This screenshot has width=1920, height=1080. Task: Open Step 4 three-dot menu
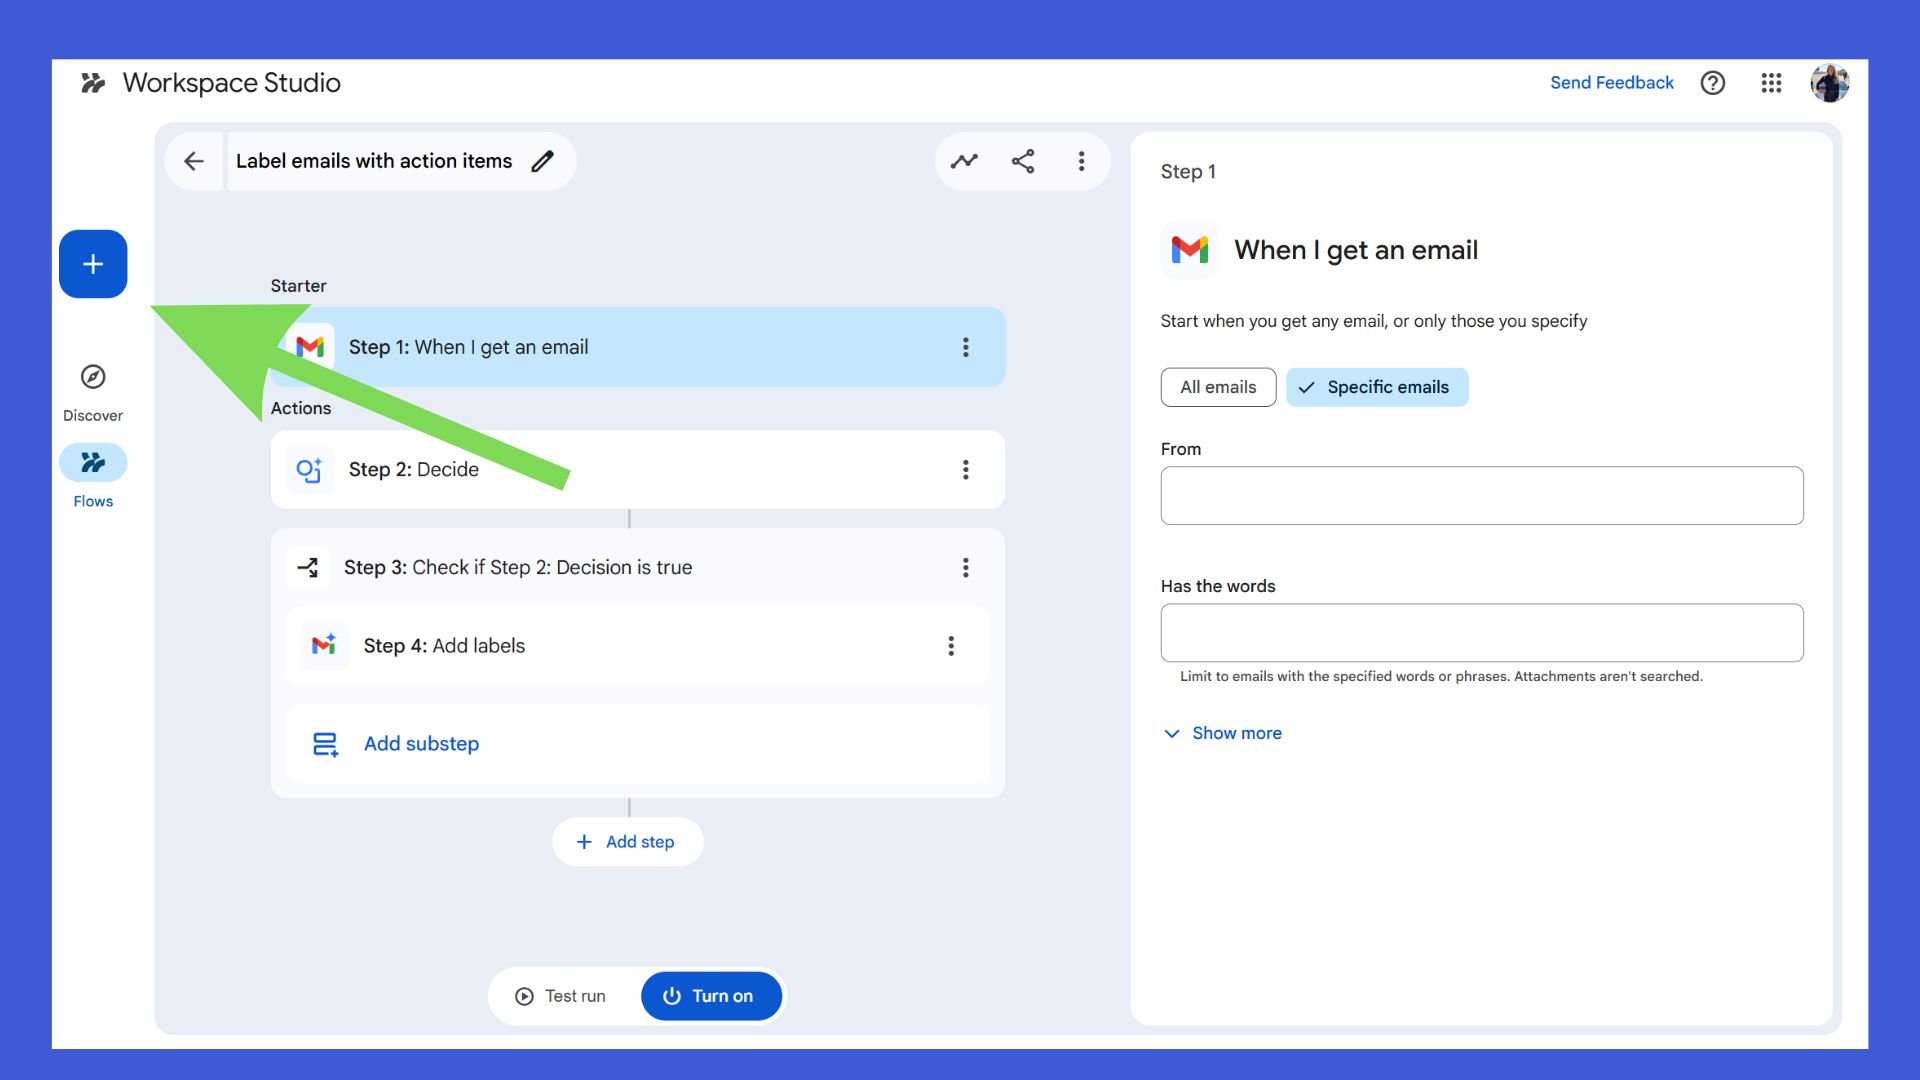tap(951, 646)
